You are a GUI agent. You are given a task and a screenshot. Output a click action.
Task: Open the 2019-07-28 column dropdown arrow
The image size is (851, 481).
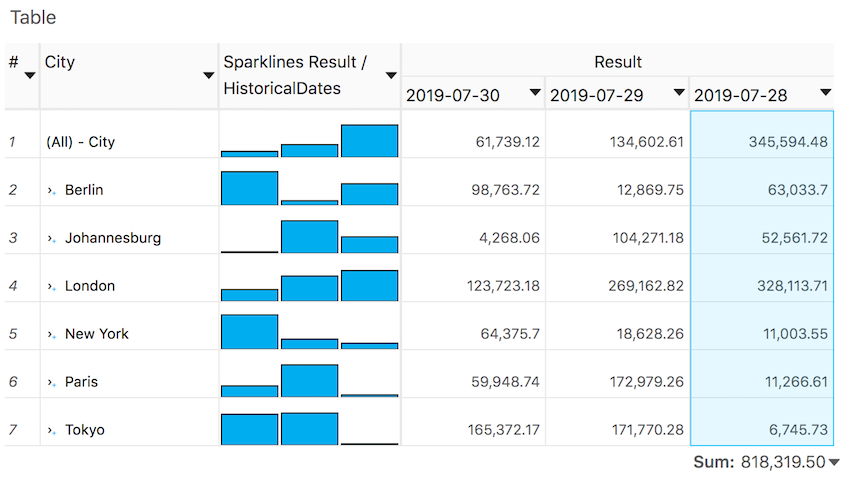(825, 92)
